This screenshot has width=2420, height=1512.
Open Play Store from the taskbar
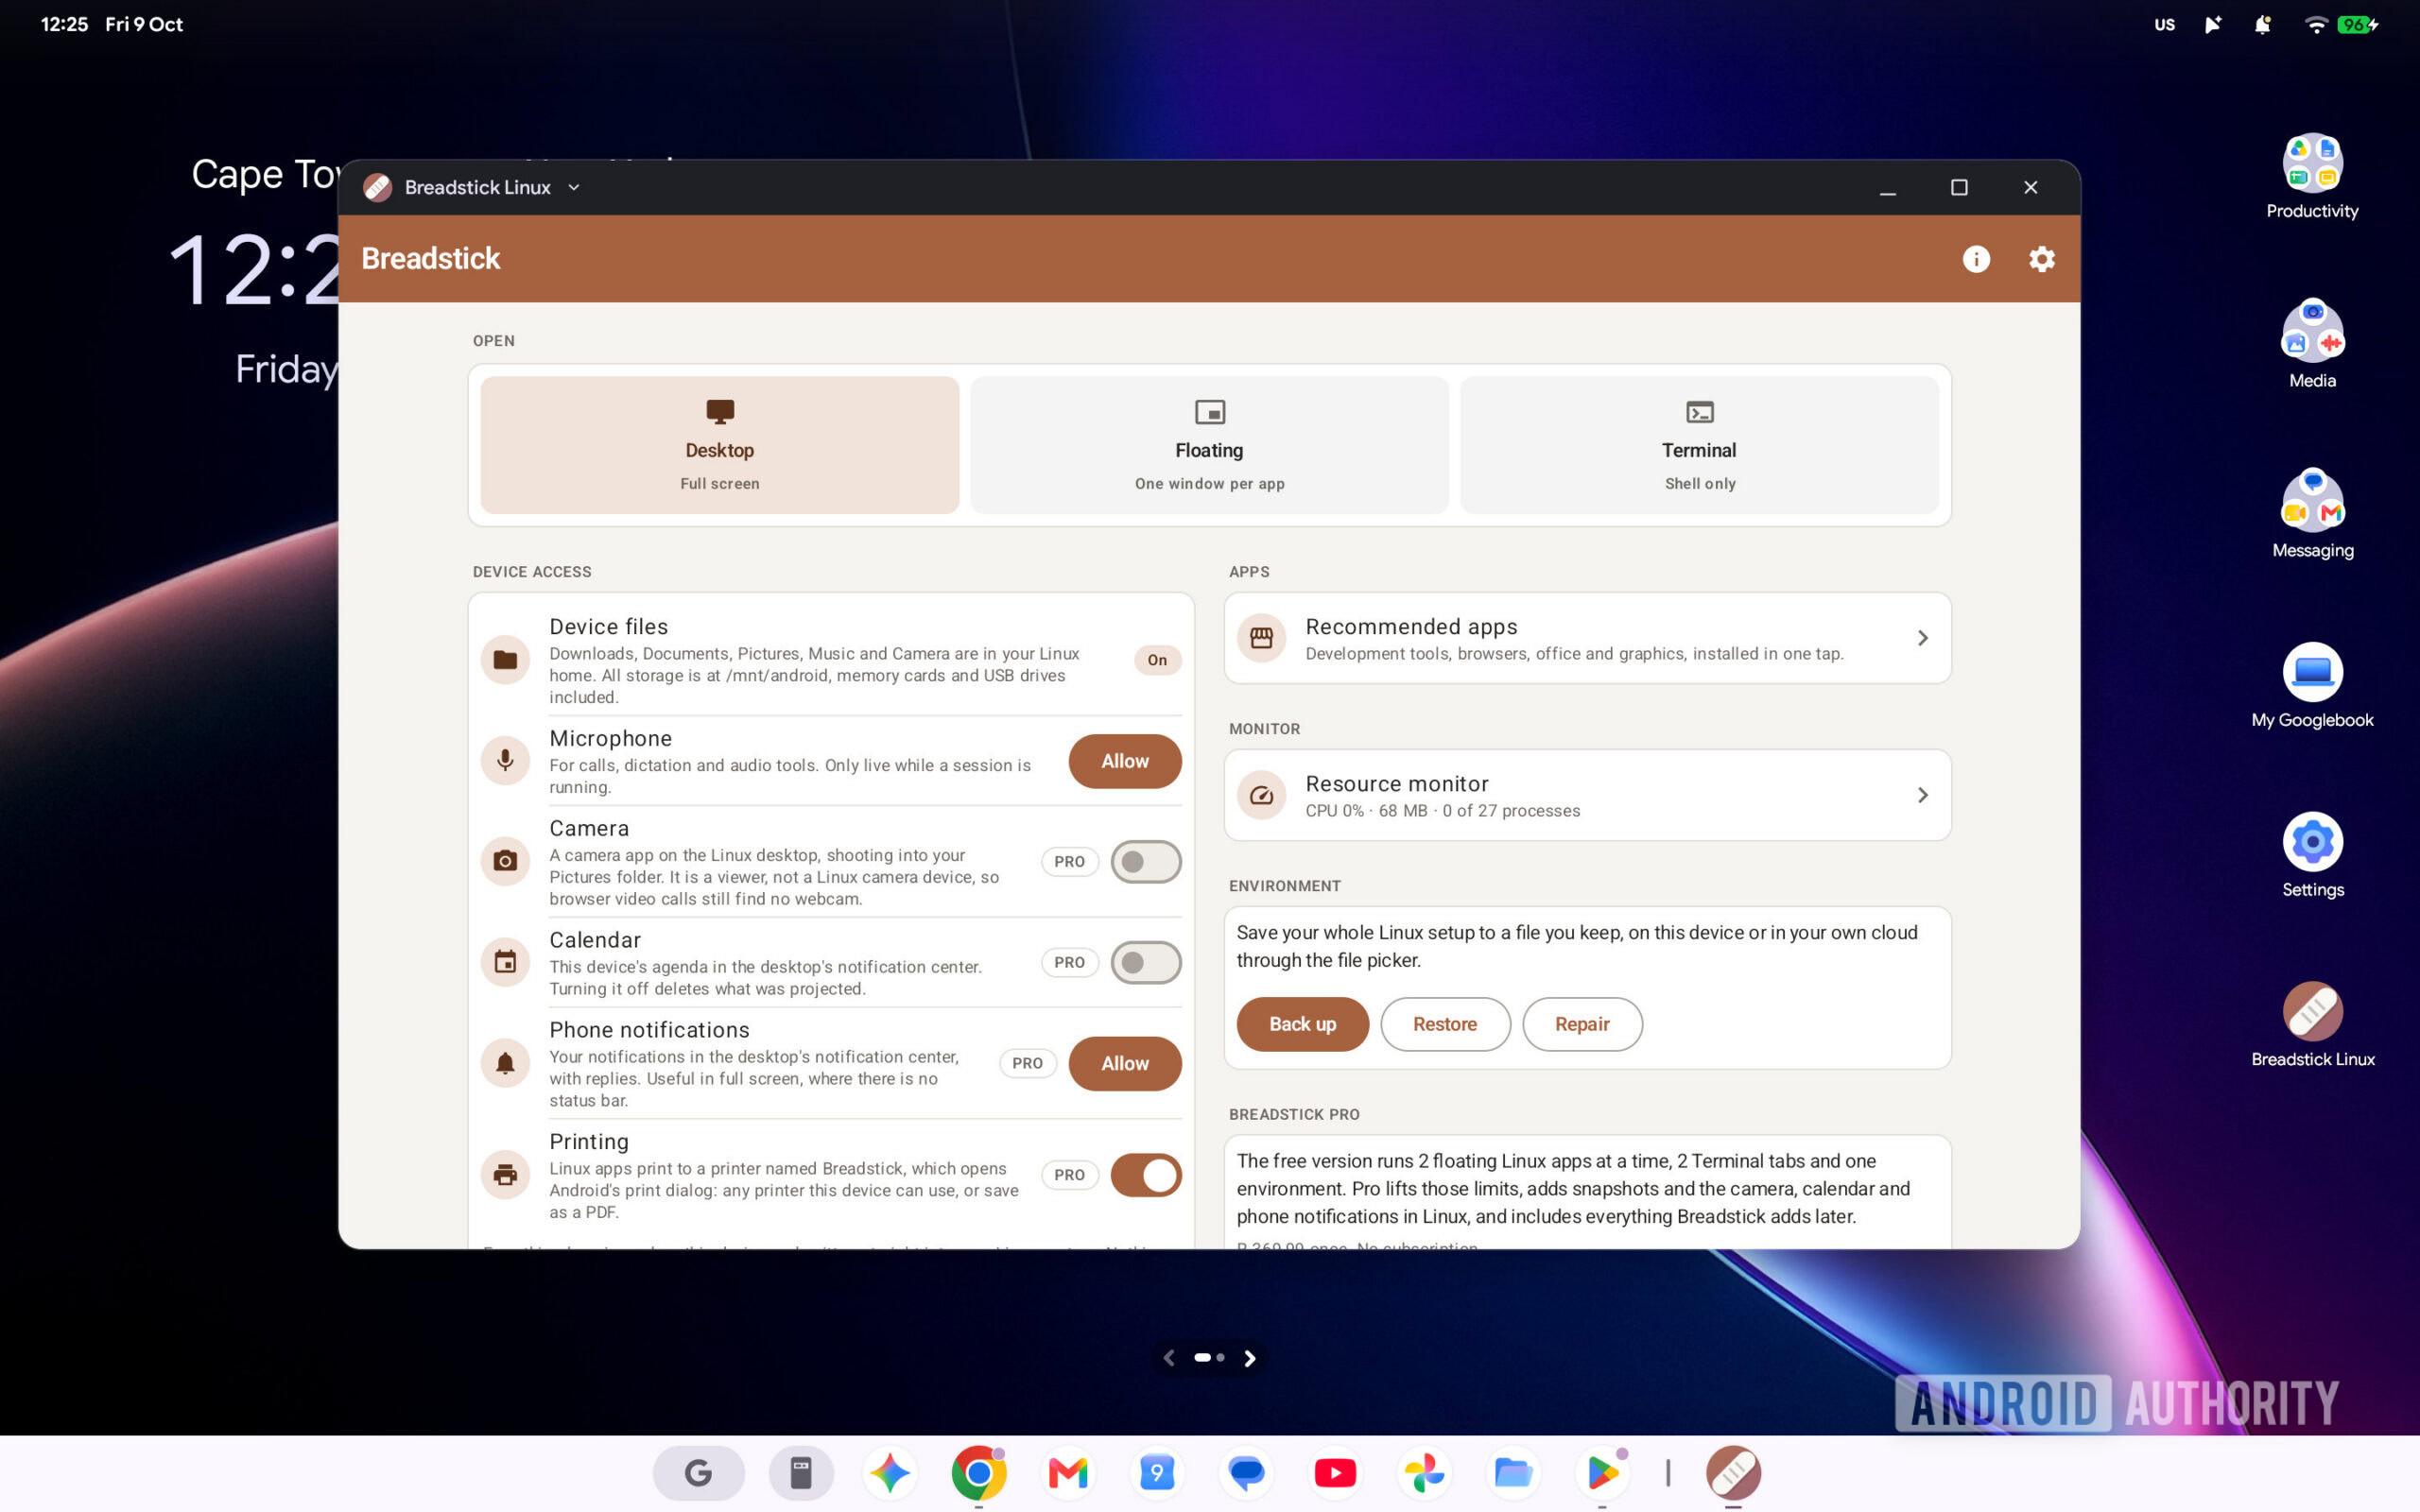coord(1602,1472)
